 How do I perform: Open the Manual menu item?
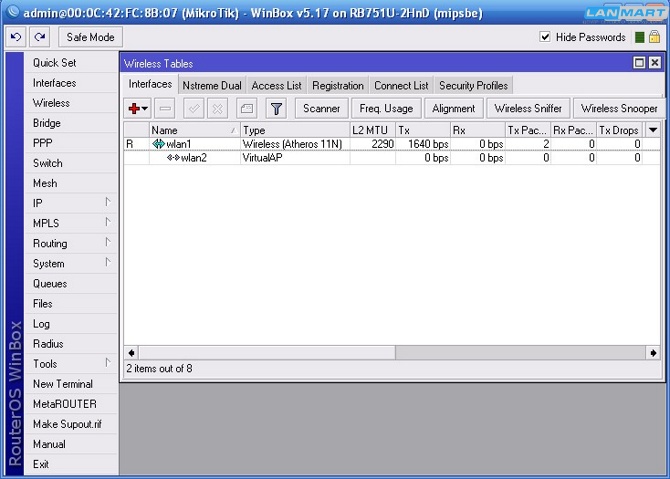click(71, 444)
